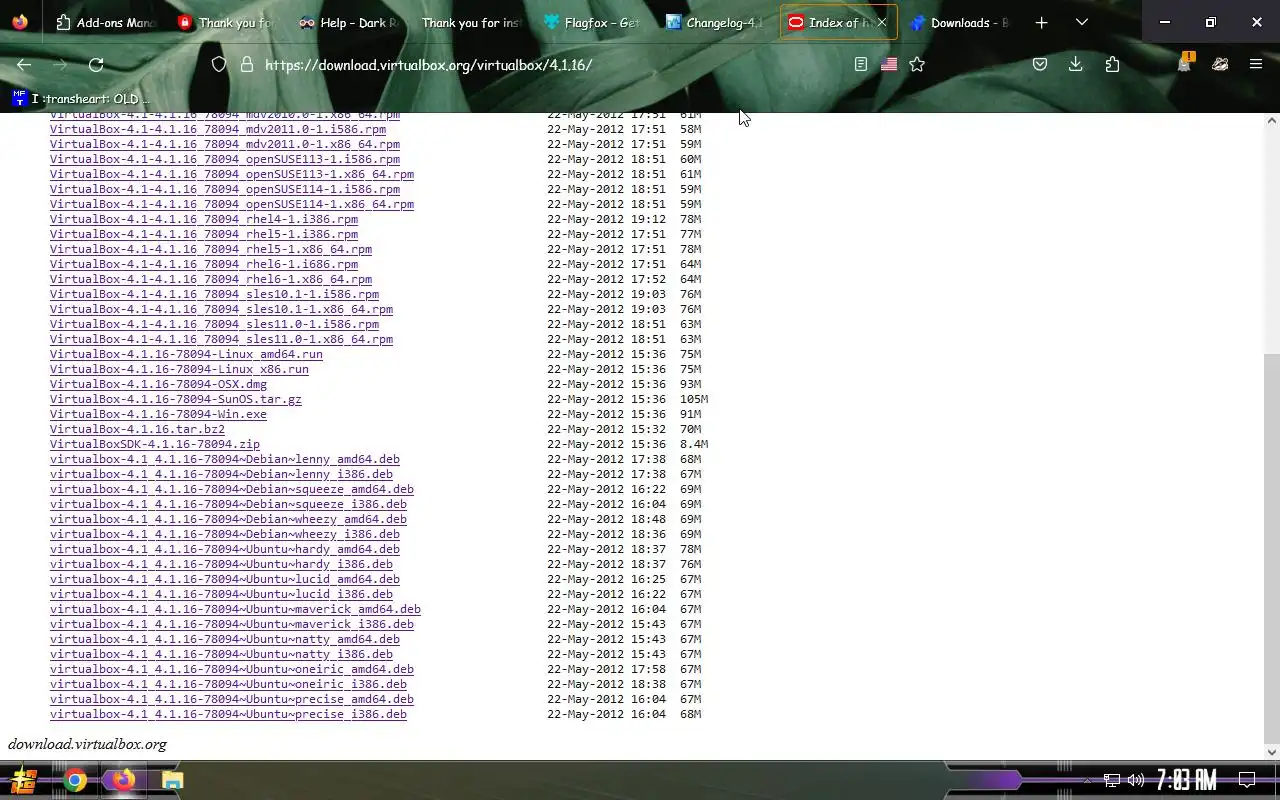
Task: Open the openSUSE114-1.x86_64.rpm link
Action: point(232,204)
